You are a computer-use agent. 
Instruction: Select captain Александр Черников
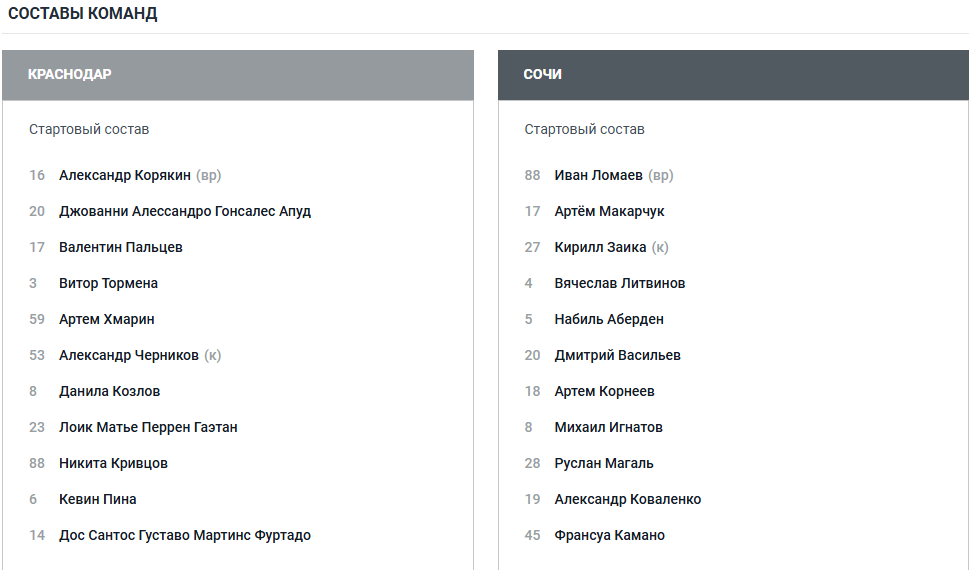(128, 356)
